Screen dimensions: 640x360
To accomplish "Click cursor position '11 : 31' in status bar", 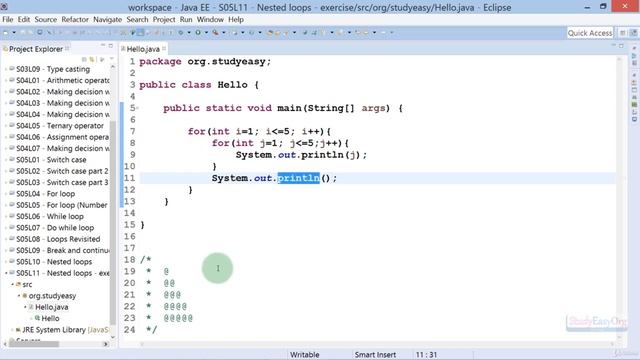I will point(426,355).
